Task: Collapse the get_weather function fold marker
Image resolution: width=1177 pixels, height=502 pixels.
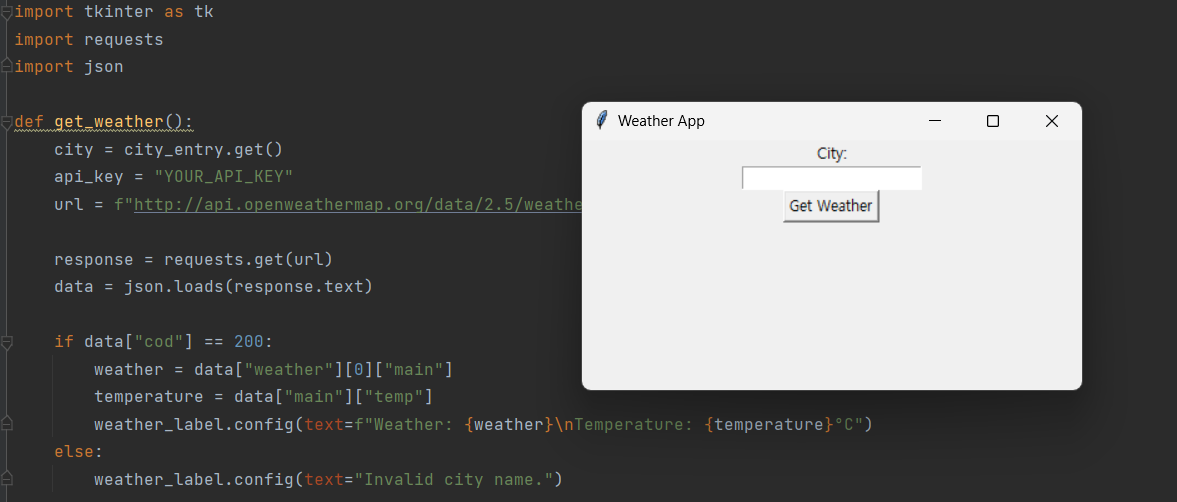Action: [7, 122]
